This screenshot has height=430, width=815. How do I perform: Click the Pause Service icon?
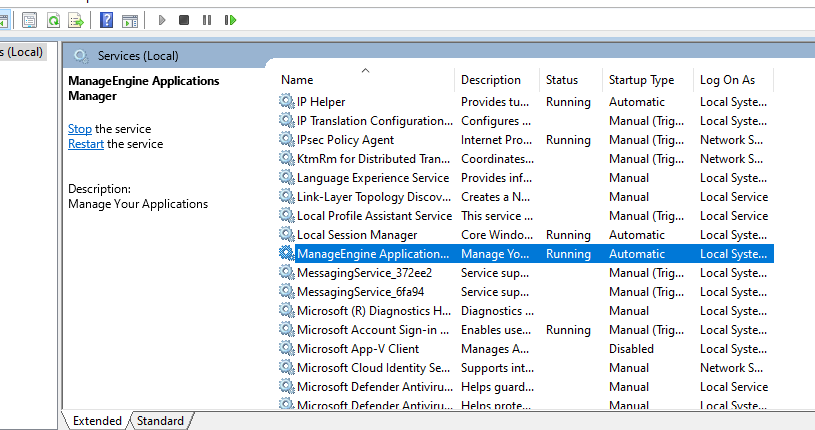[x=207, y=20]
